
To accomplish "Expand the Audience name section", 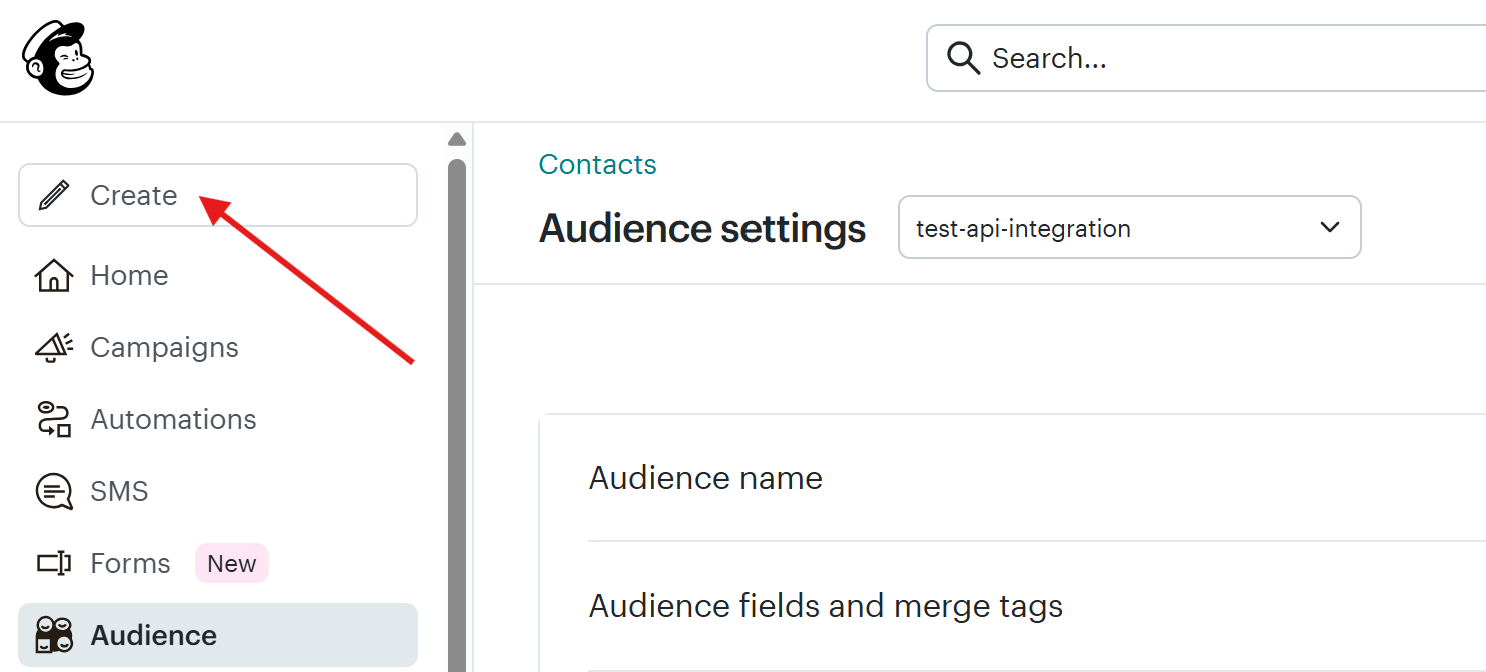I will pyautogui.click(x=706, y=478).
